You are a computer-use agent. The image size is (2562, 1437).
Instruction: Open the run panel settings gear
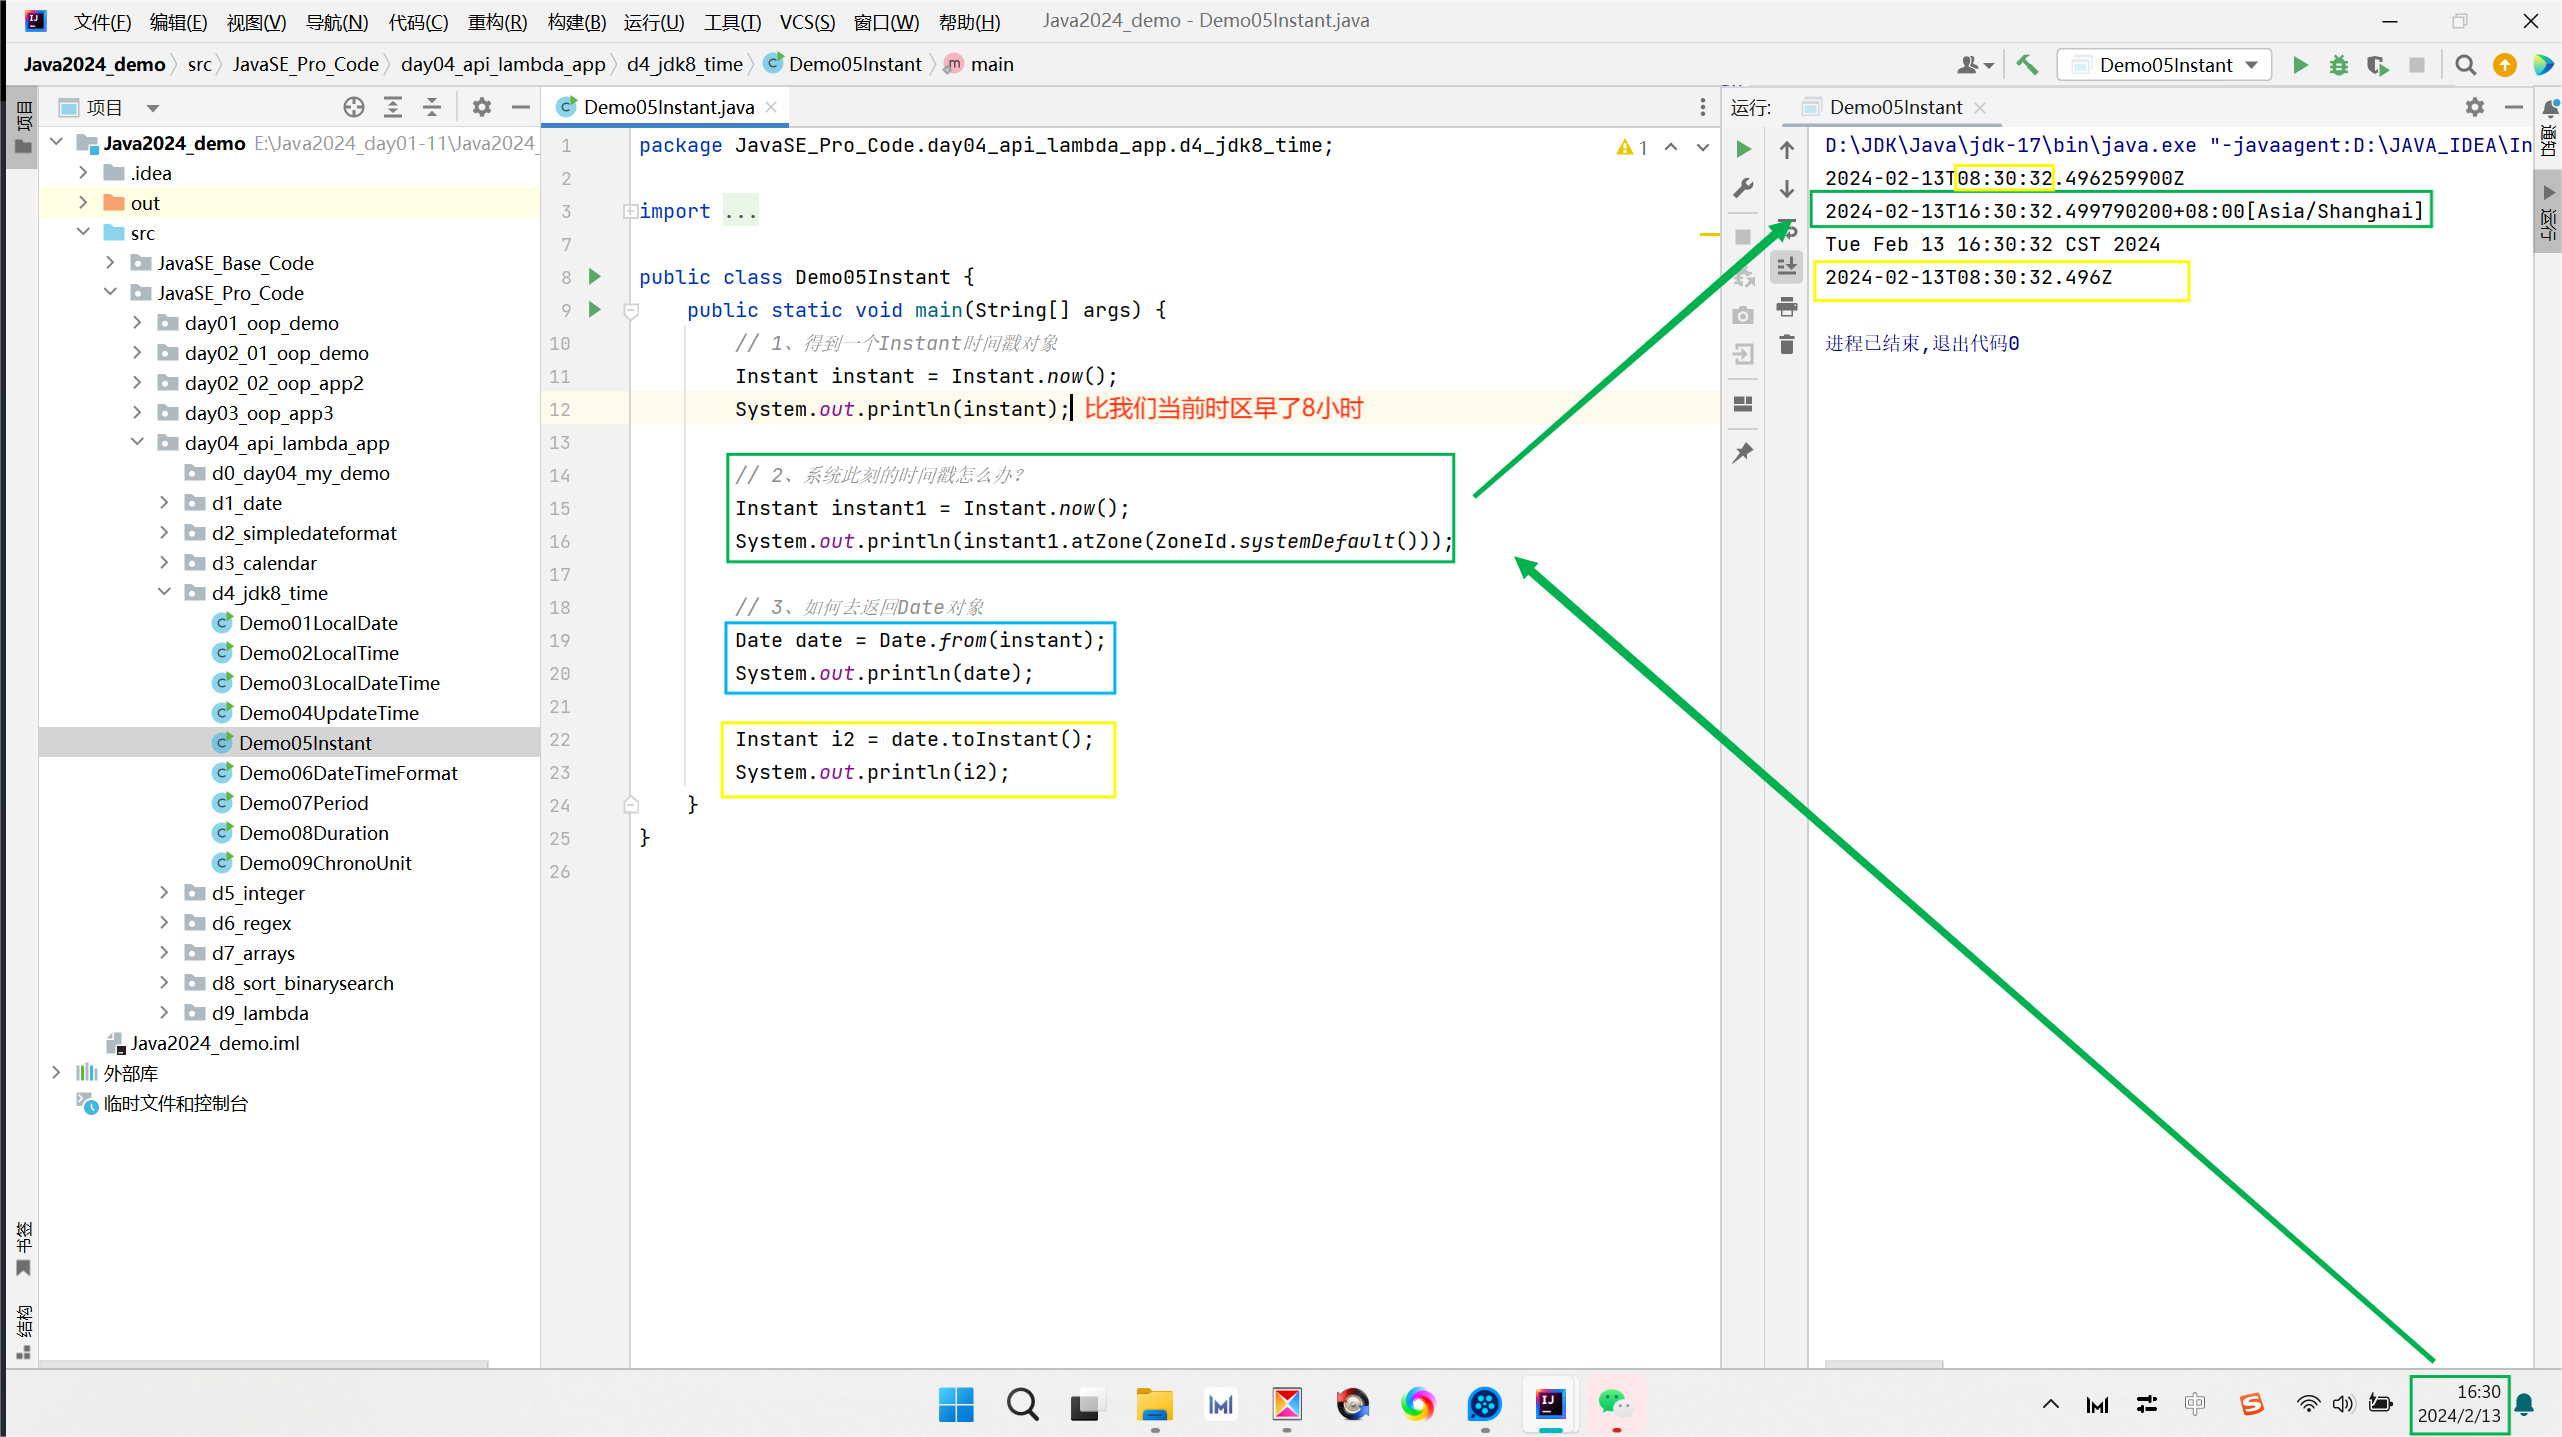pyautogui.click(x=2474, y=107)
